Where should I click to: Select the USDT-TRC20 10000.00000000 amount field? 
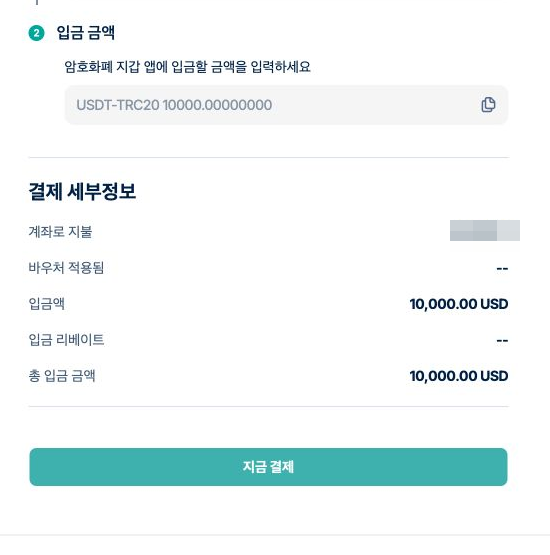click(x=286, y=105)
